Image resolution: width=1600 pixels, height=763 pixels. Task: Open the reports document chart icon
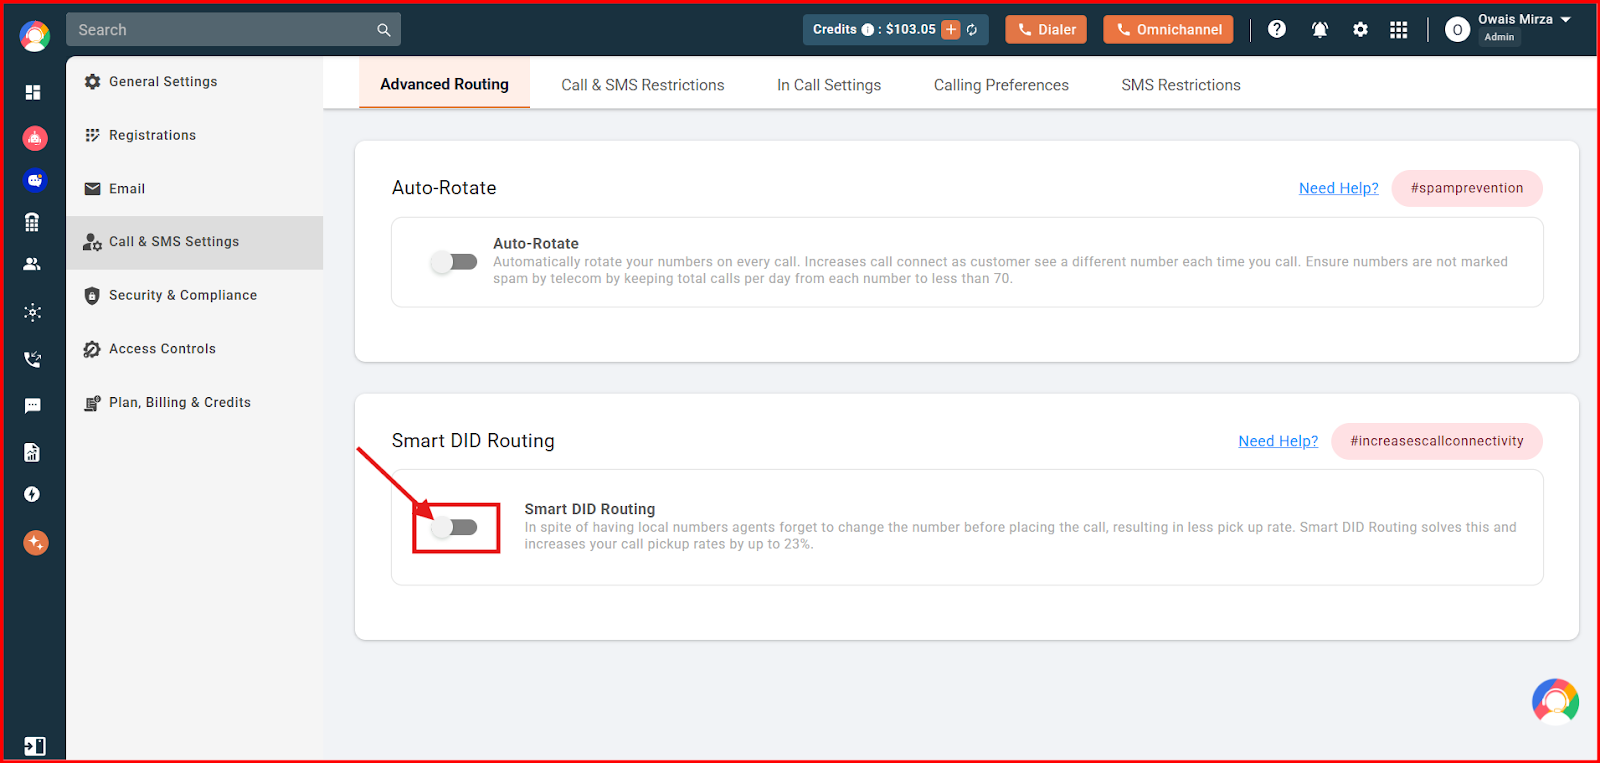pos(32,452)
